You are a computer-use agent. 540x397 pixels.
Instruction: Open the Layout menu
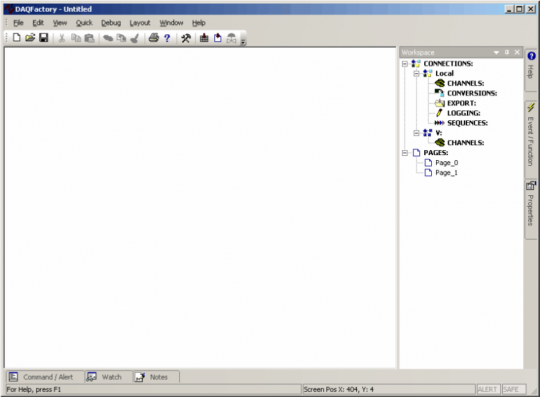[140, 23]
